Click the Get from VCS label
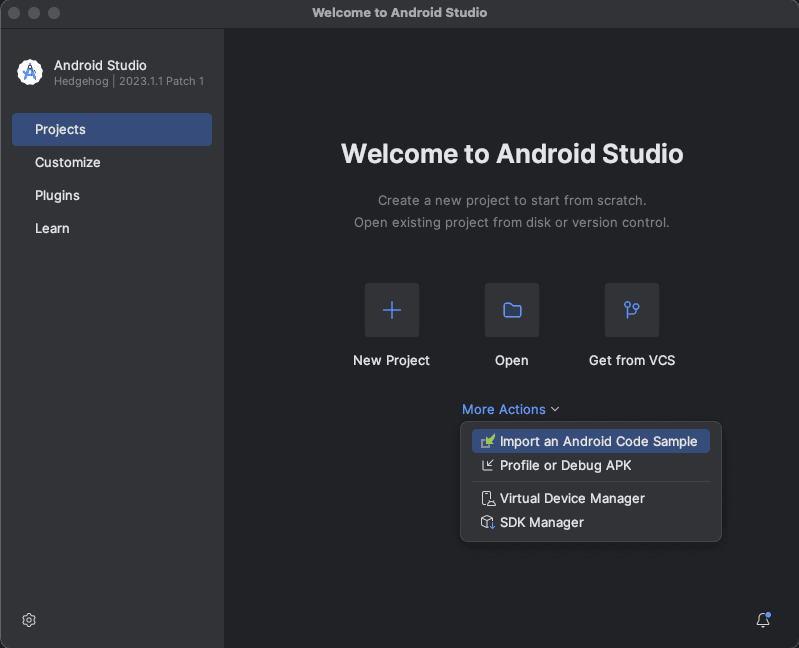The height and width of the screenshot is (648, 799). pyautogui.click(x=632, y=360)
